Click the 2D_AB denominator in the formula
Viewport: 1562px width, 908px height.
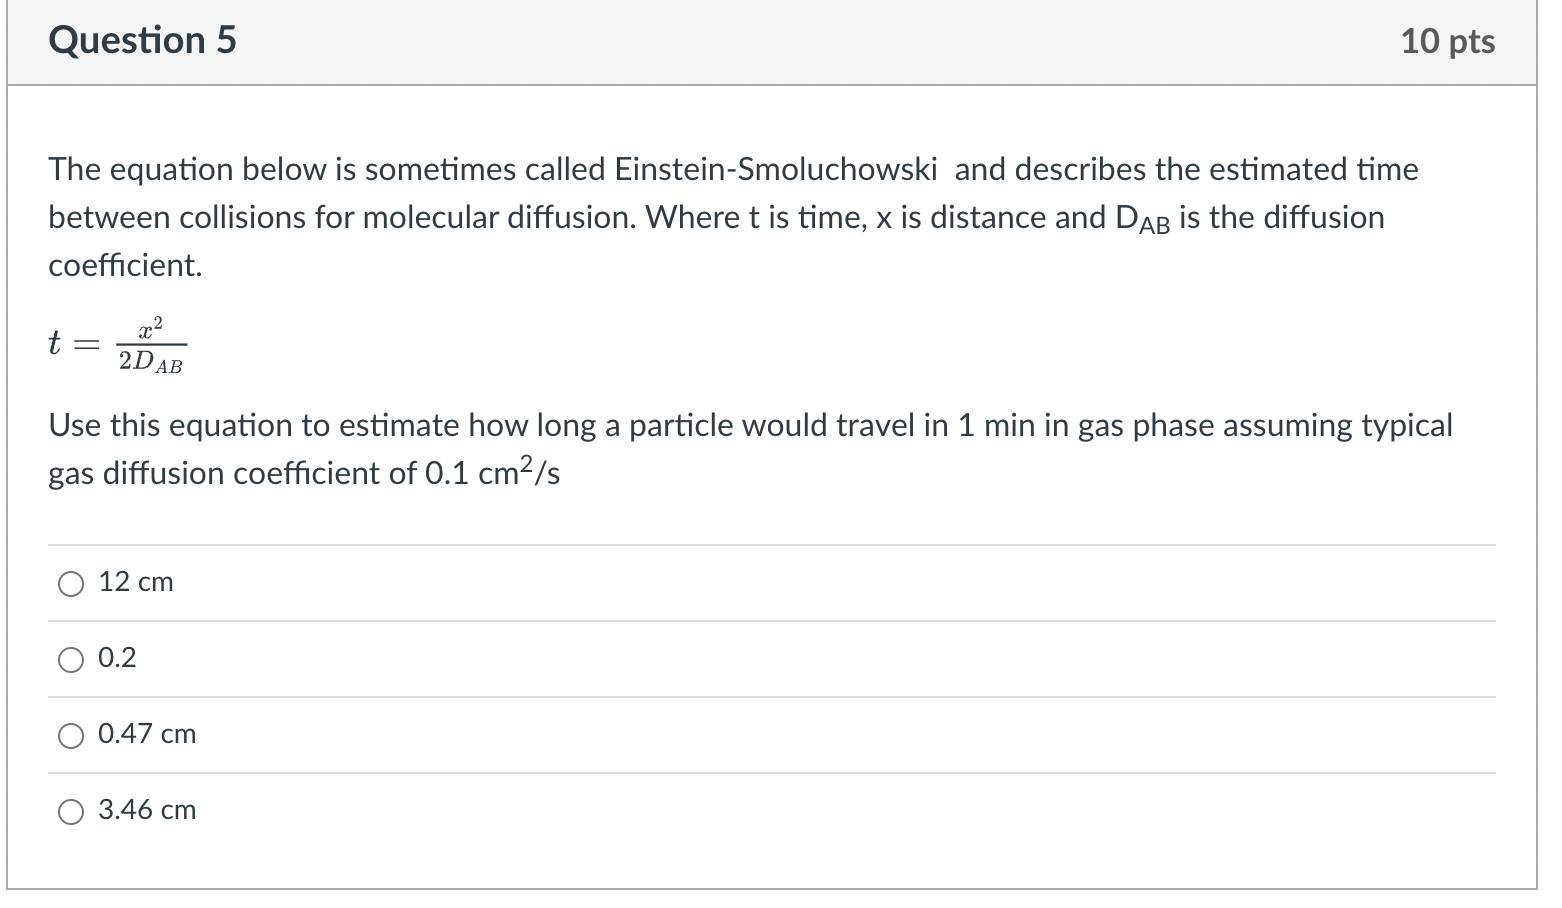coord(151,362)
